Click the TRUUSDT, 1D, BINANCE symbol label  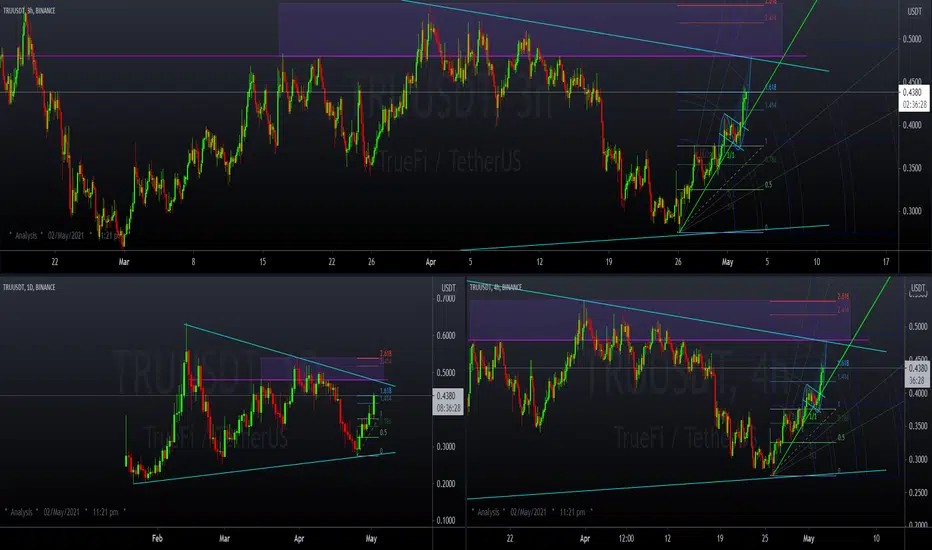pos(29,287)
